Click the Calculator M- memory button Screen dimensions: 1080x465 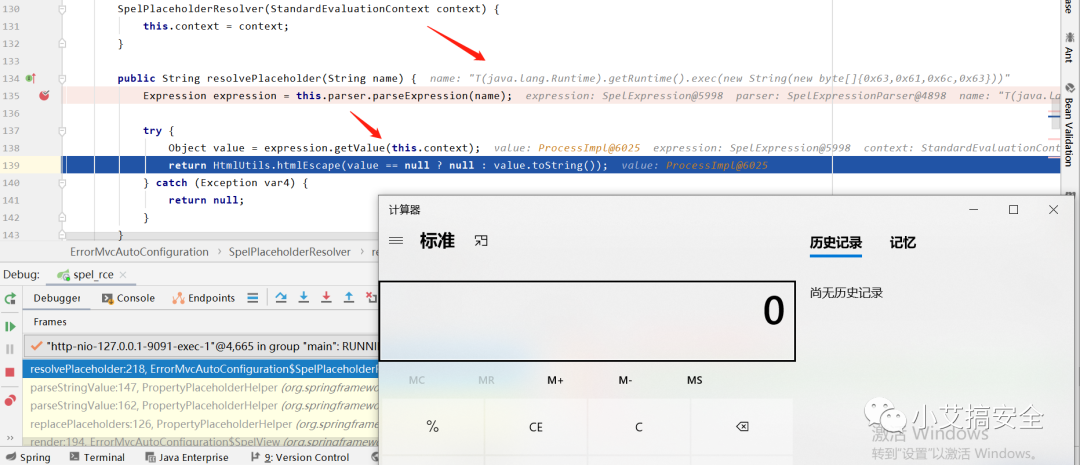[625, 380]
